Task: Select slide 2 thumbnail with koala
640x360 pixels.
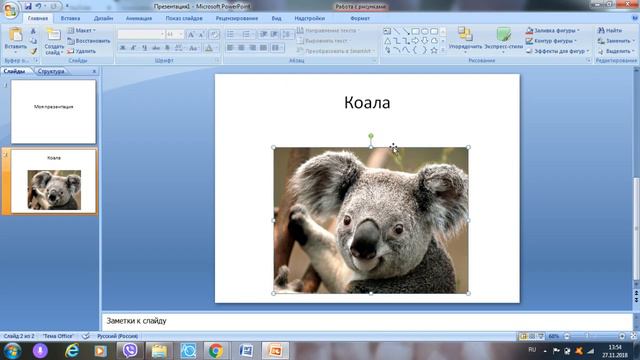Action: point(53,181)
